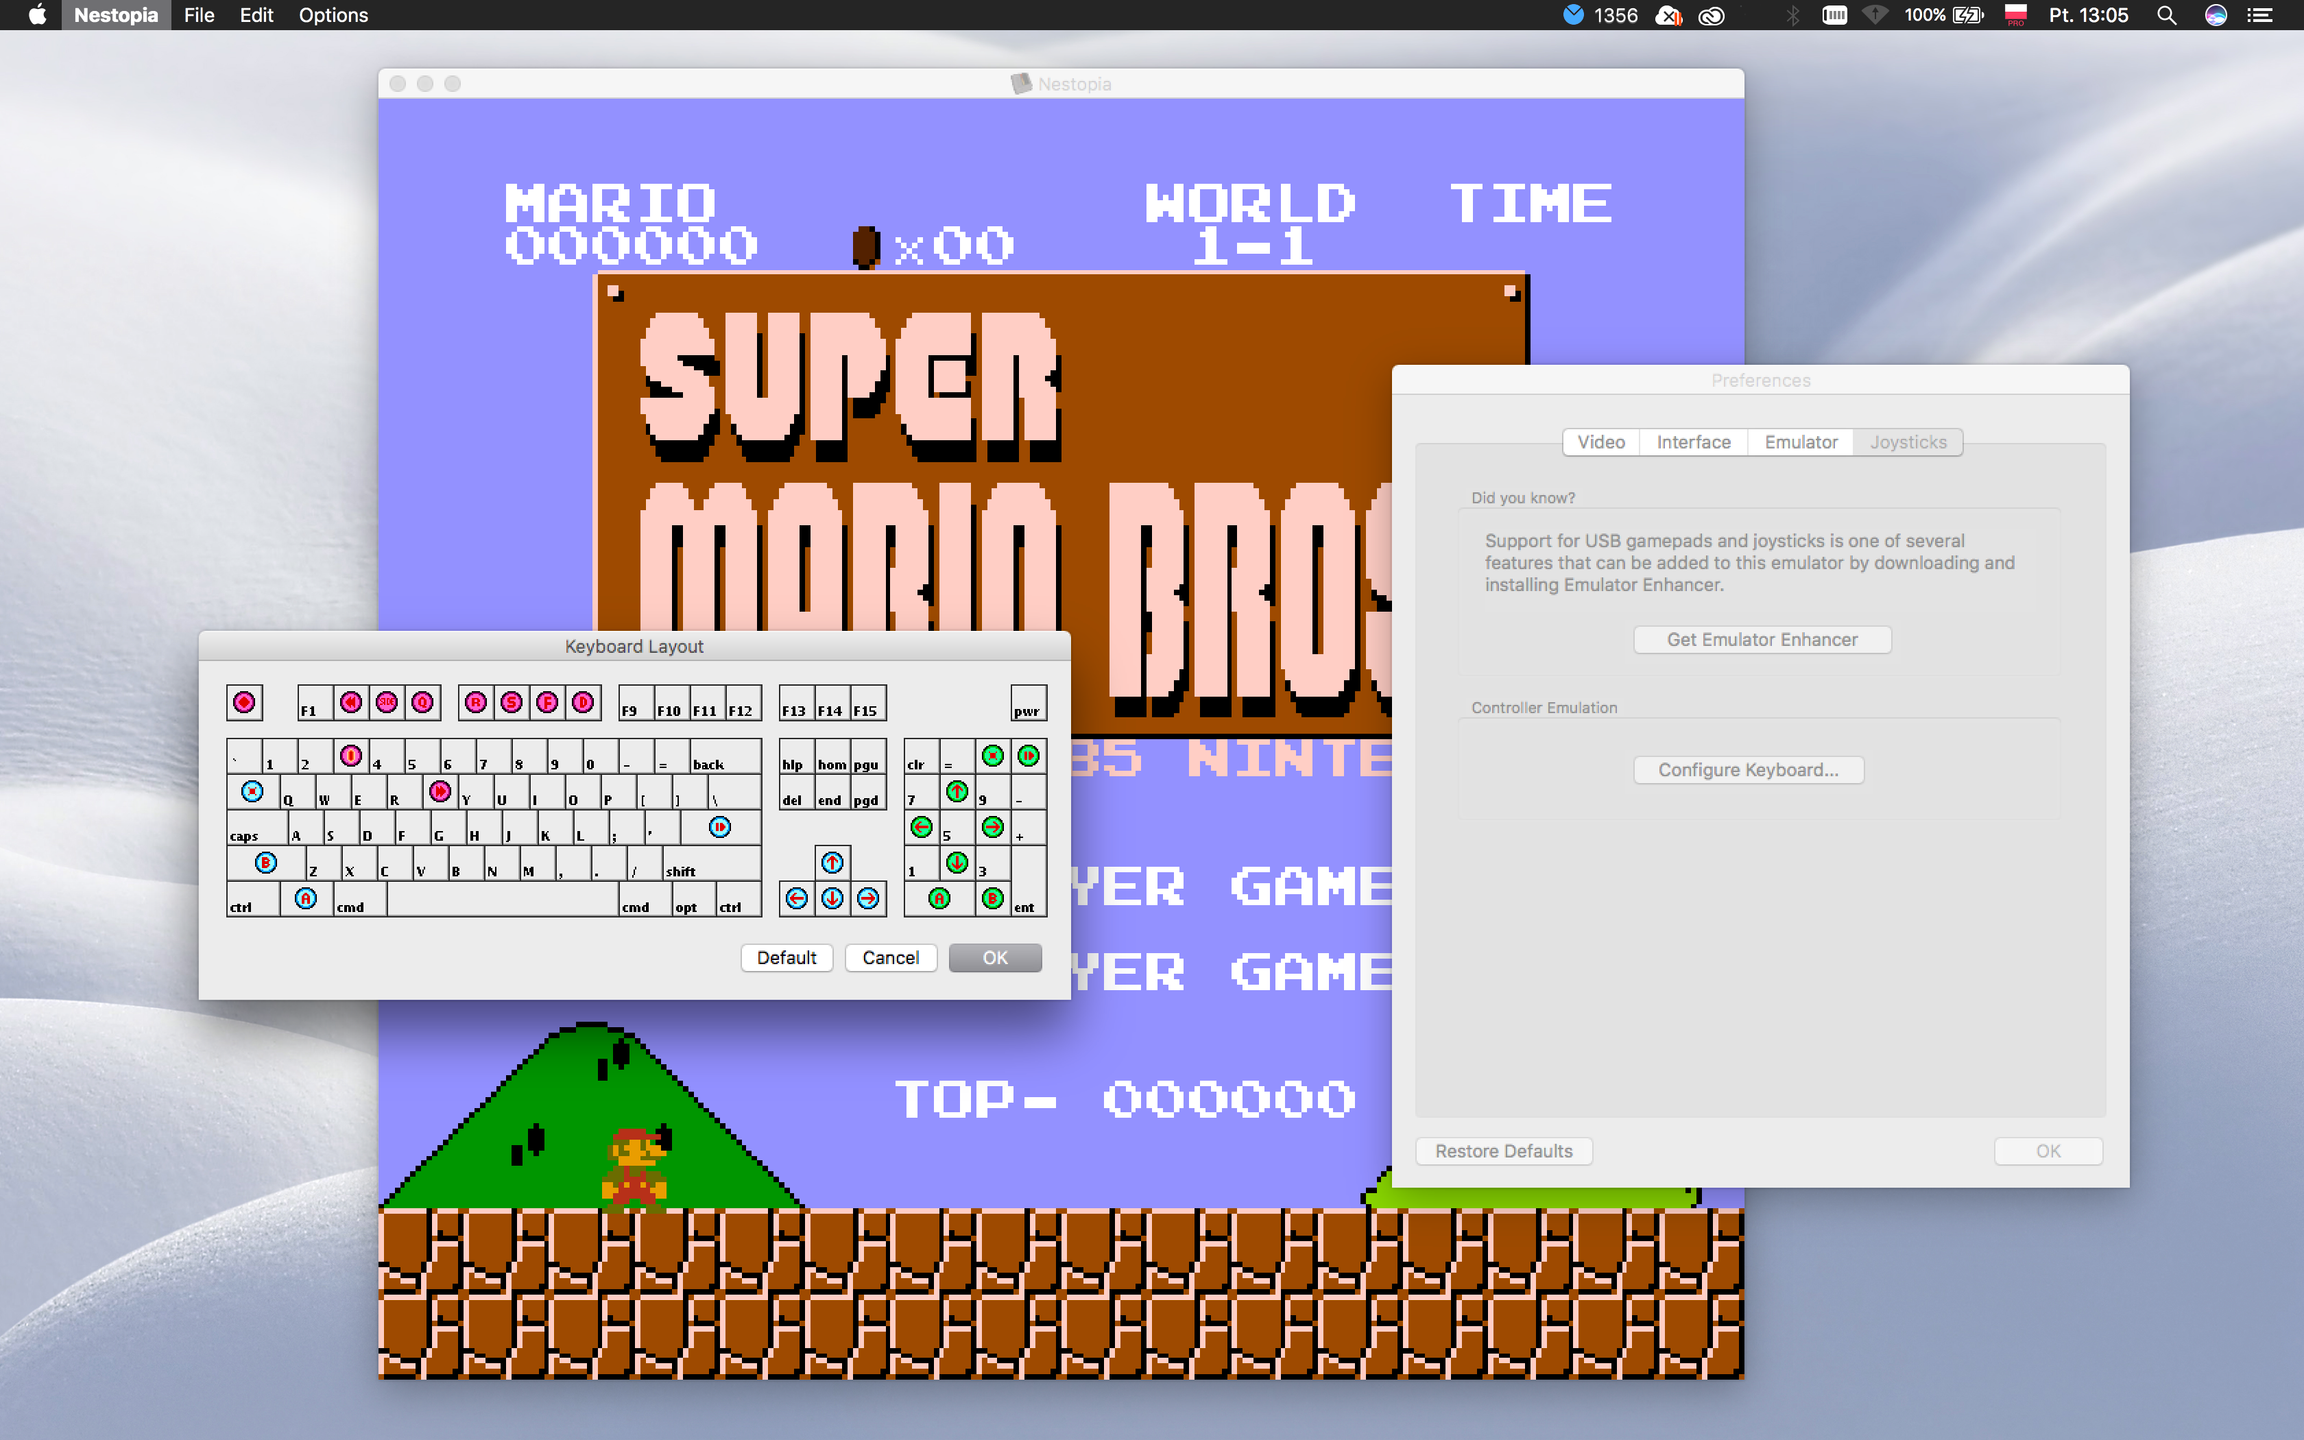
Task: Click the green A icon on numpad
Action: 939,898
